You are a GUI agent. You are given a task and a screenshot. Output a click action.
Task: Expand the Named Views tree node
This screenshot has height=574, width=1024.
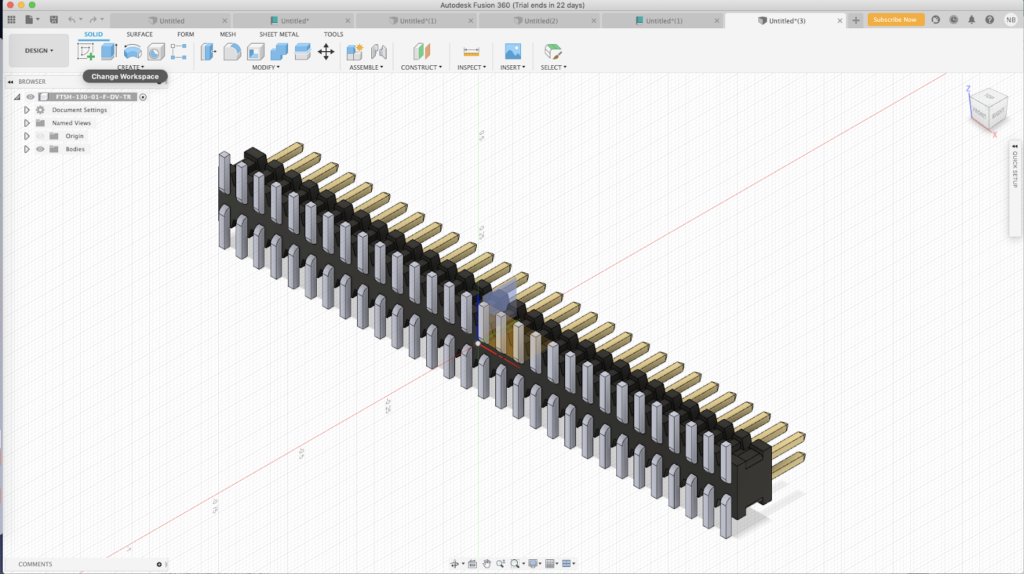(x=27, y=123)
